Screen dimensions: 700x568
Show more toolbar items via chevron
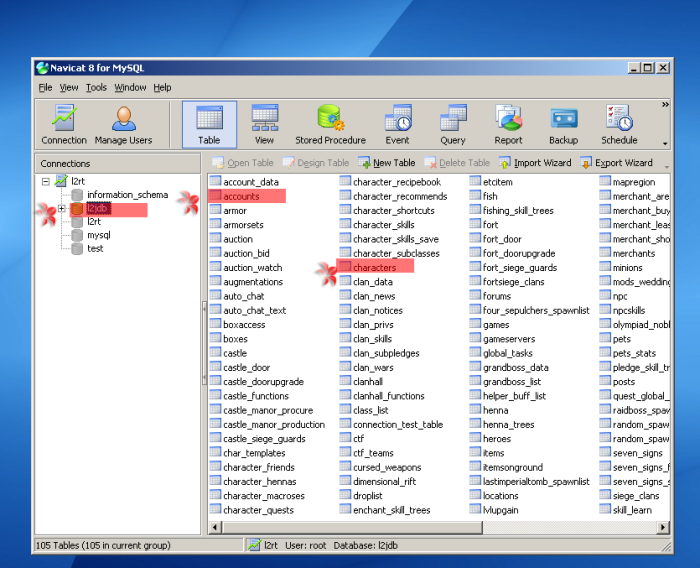pyautogui.click(x=665, y=104)
